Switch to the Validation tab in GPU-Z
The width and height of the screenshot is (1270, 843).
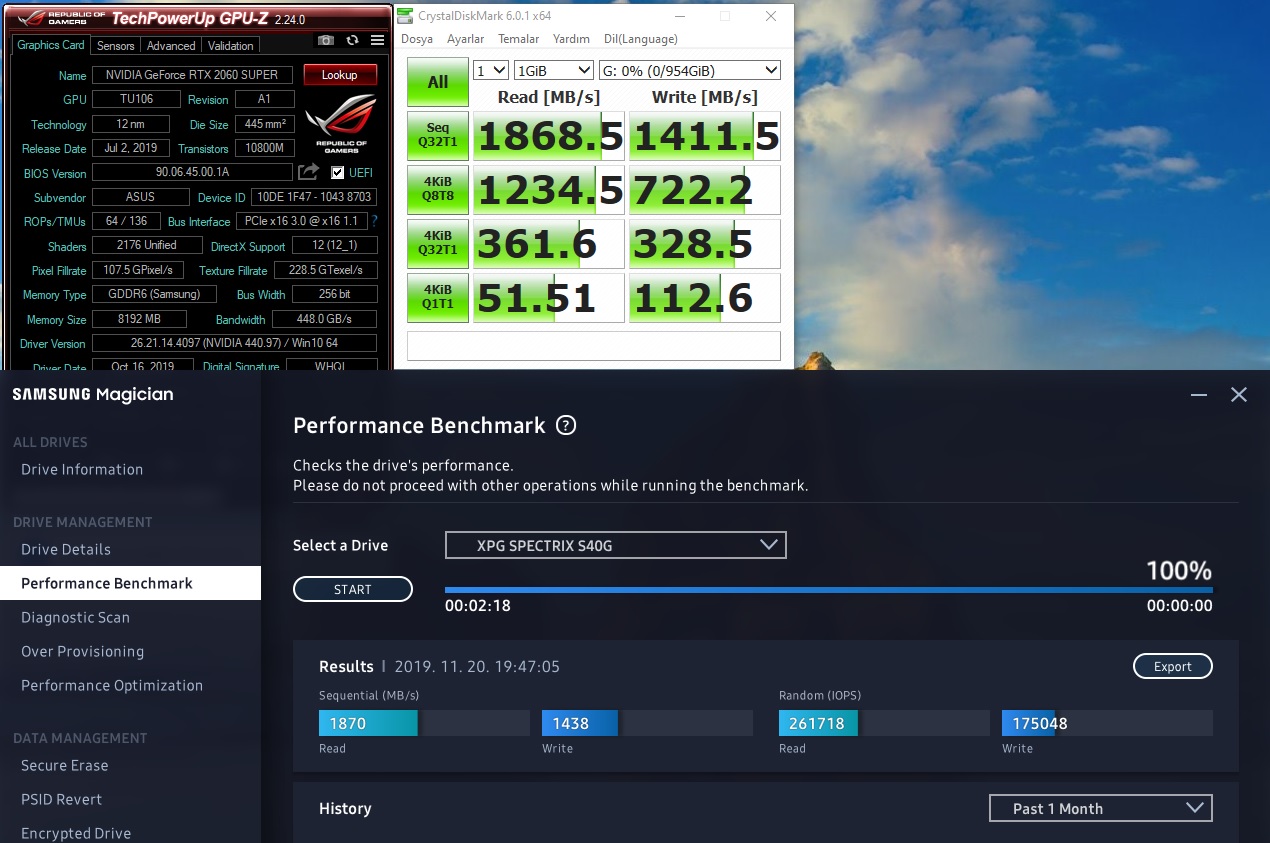pyautogui.click(x=231, y=46)
